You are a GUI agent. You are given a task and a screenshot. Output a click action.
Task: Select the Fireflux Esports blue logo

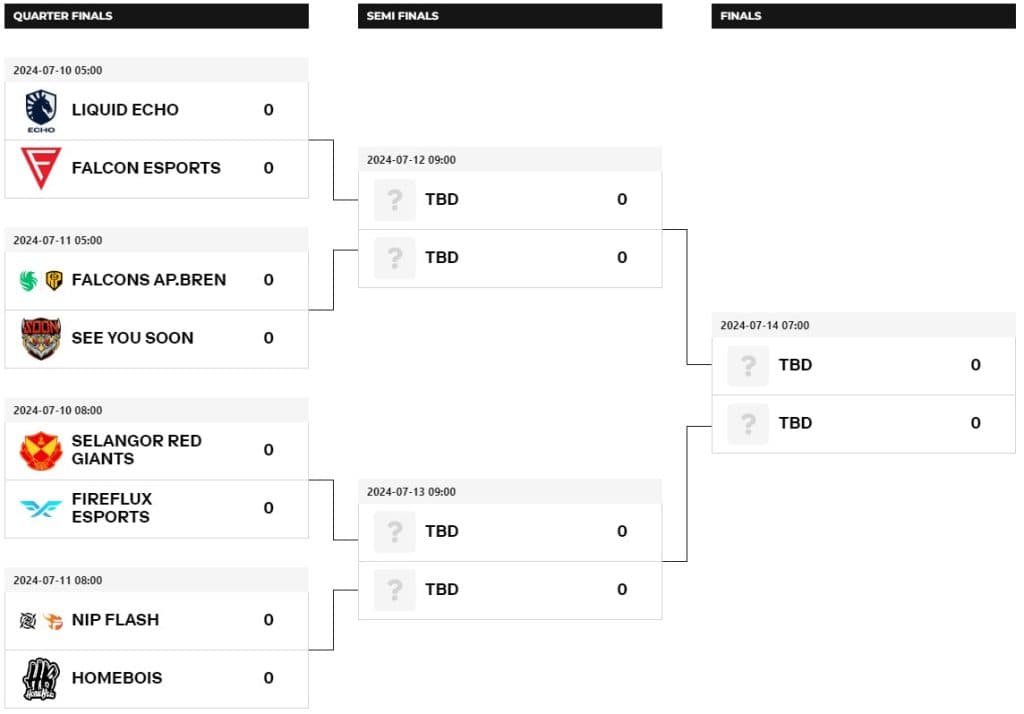tap(39, 508)
